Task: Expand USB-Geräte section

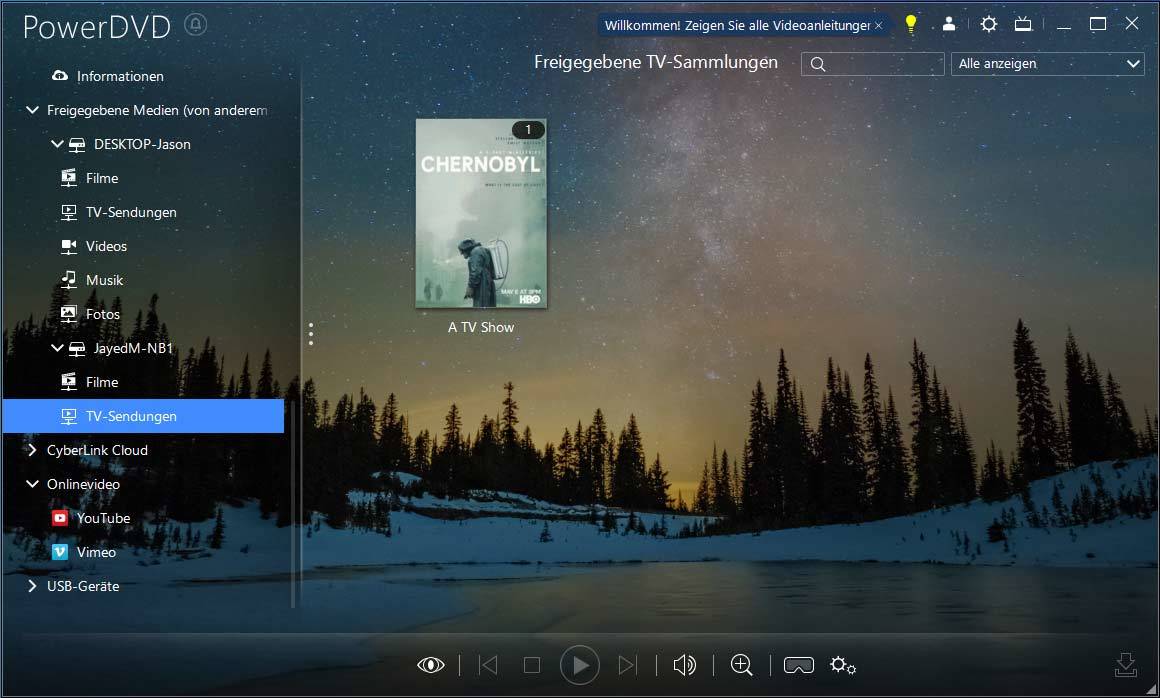Action: 32,586
